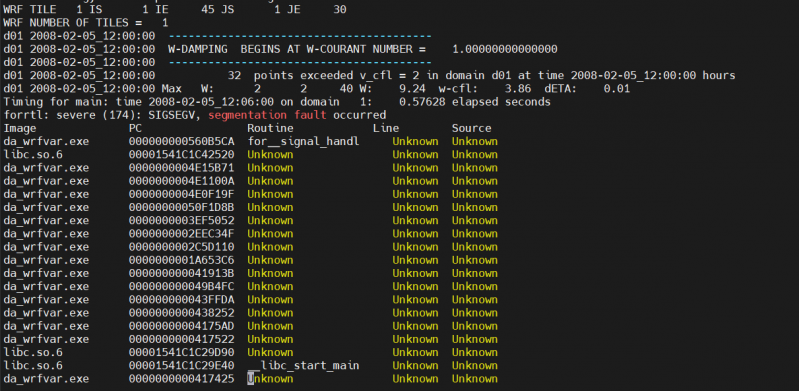Click the 'Line' column header
The image size is (799, 391).
386,128
